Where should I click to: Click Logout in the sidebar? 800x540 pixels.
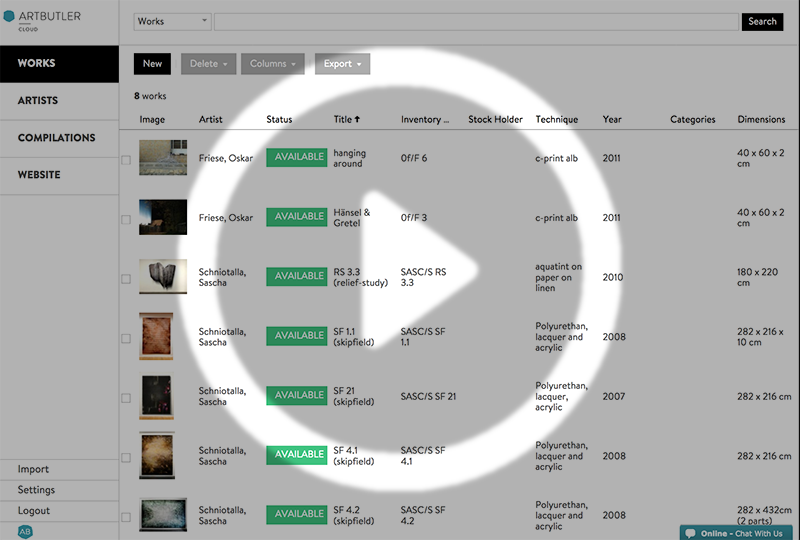point(34,511)
